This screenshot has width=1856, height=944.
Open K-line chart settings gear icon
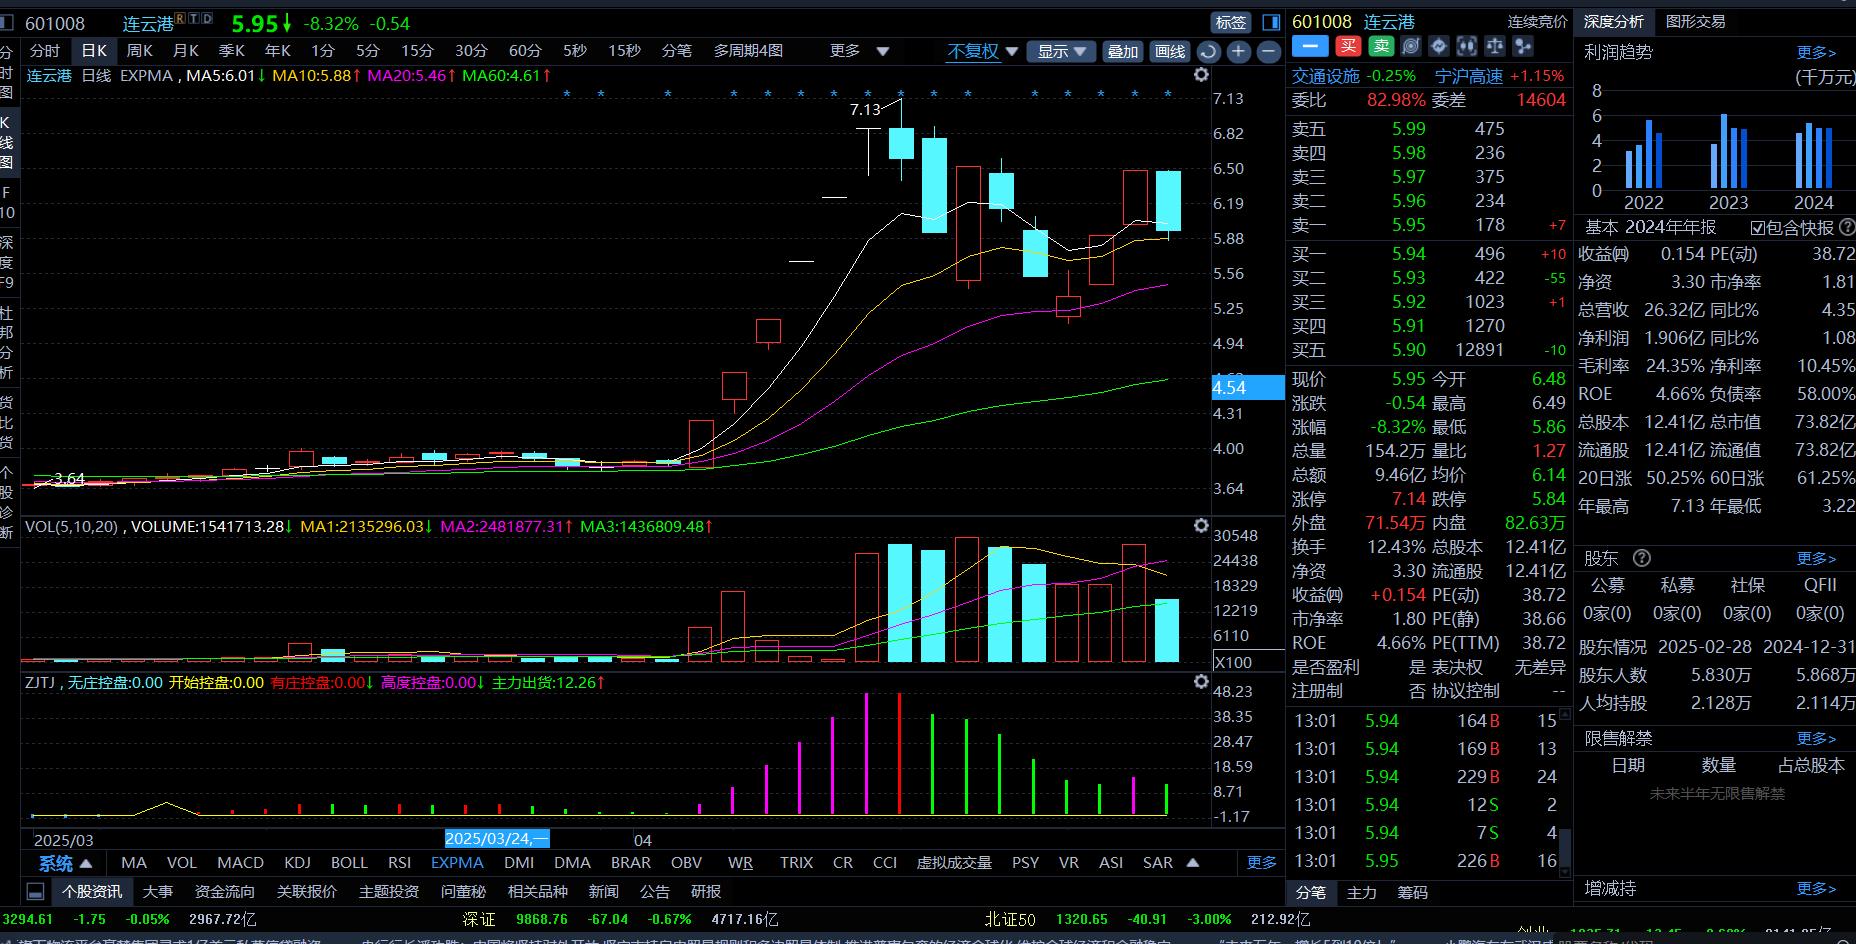[x=1201, y=75]
